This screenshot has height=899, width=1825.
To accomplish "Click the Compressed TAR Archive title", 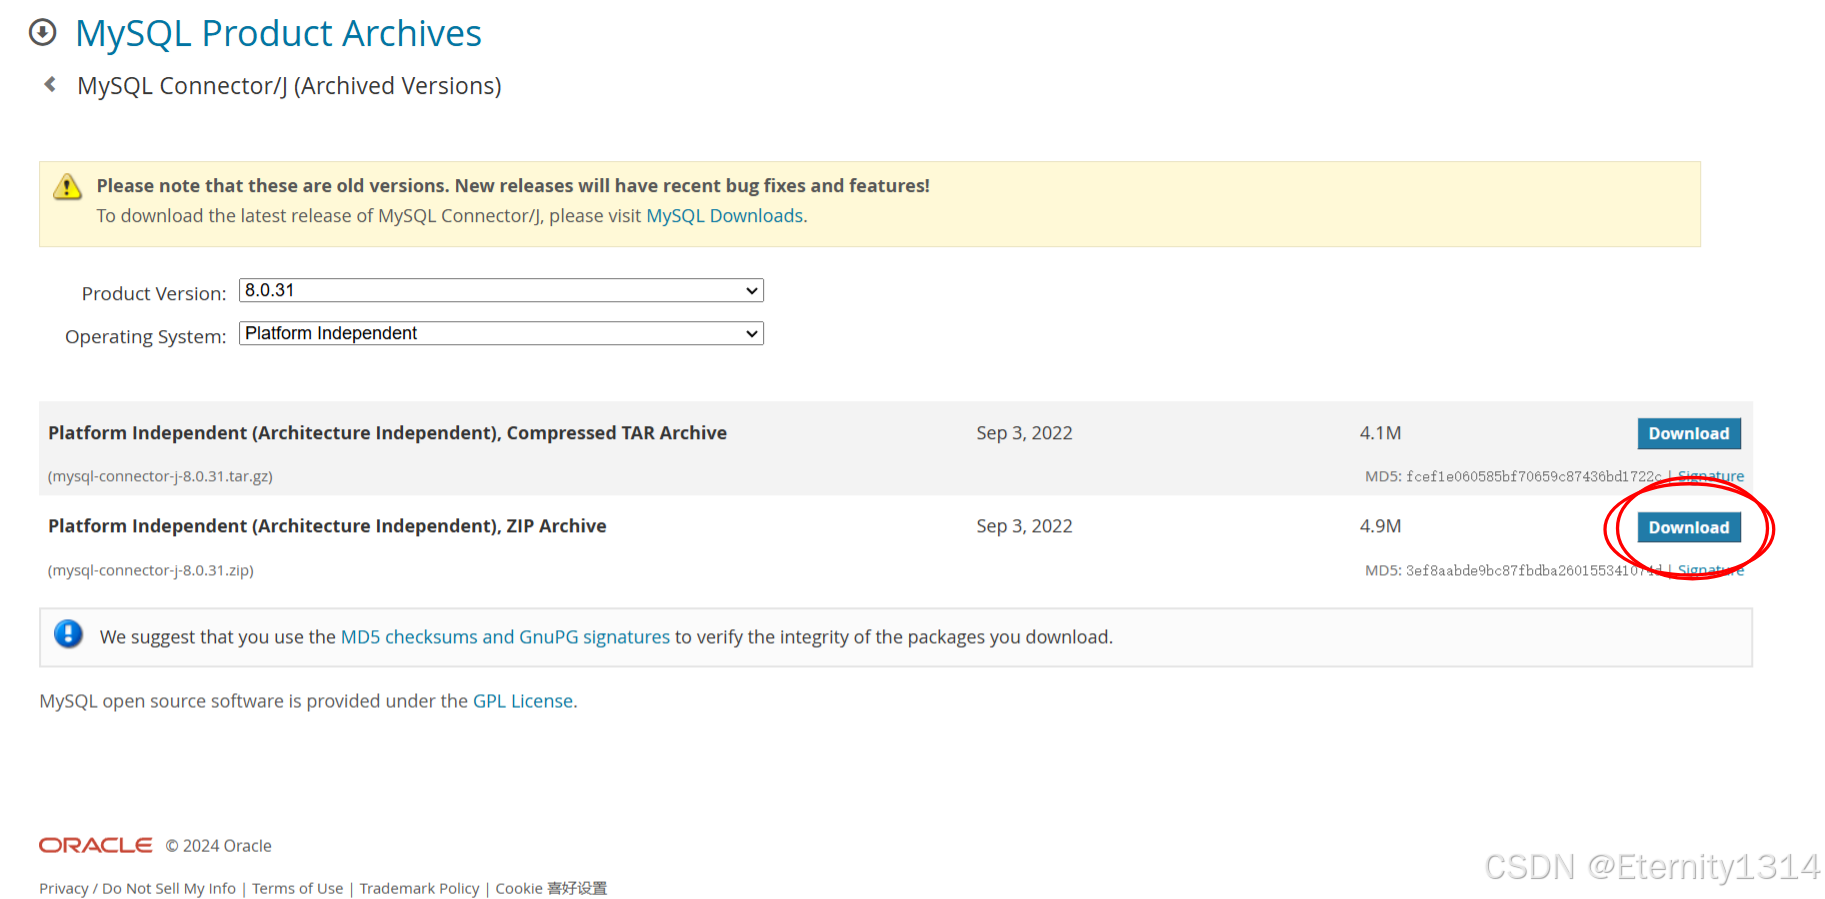I will [x=387, y=433].
